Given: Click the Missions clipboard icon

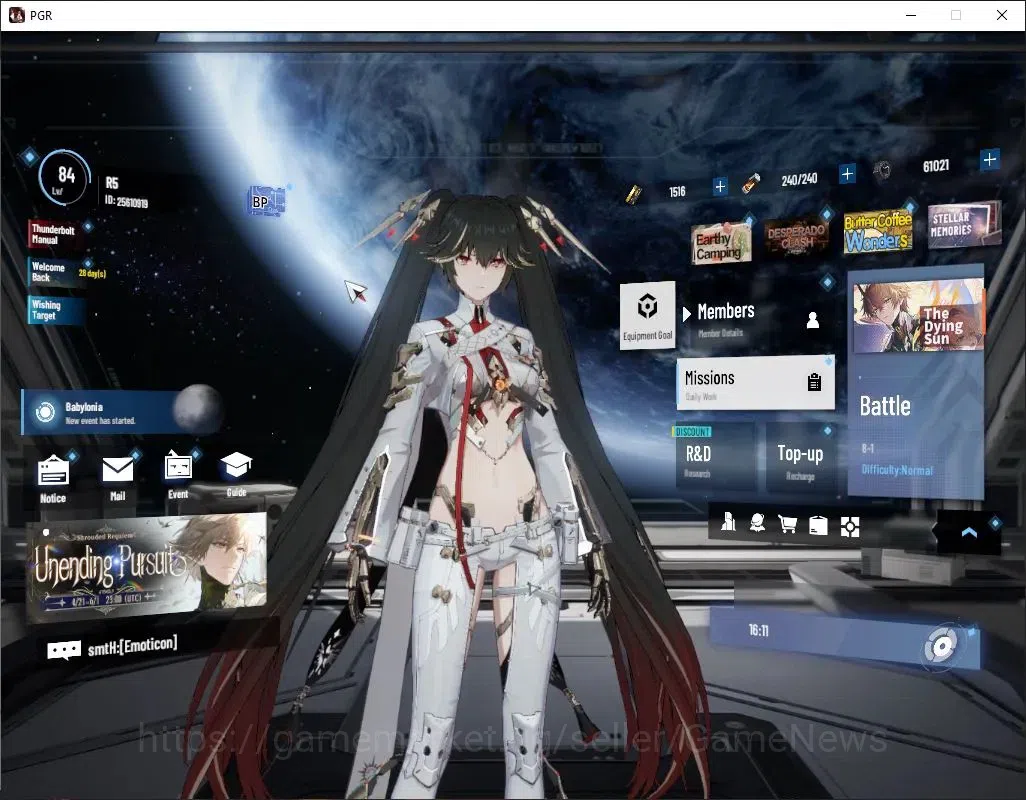Looking at the screenshot, I should [814, 381].
